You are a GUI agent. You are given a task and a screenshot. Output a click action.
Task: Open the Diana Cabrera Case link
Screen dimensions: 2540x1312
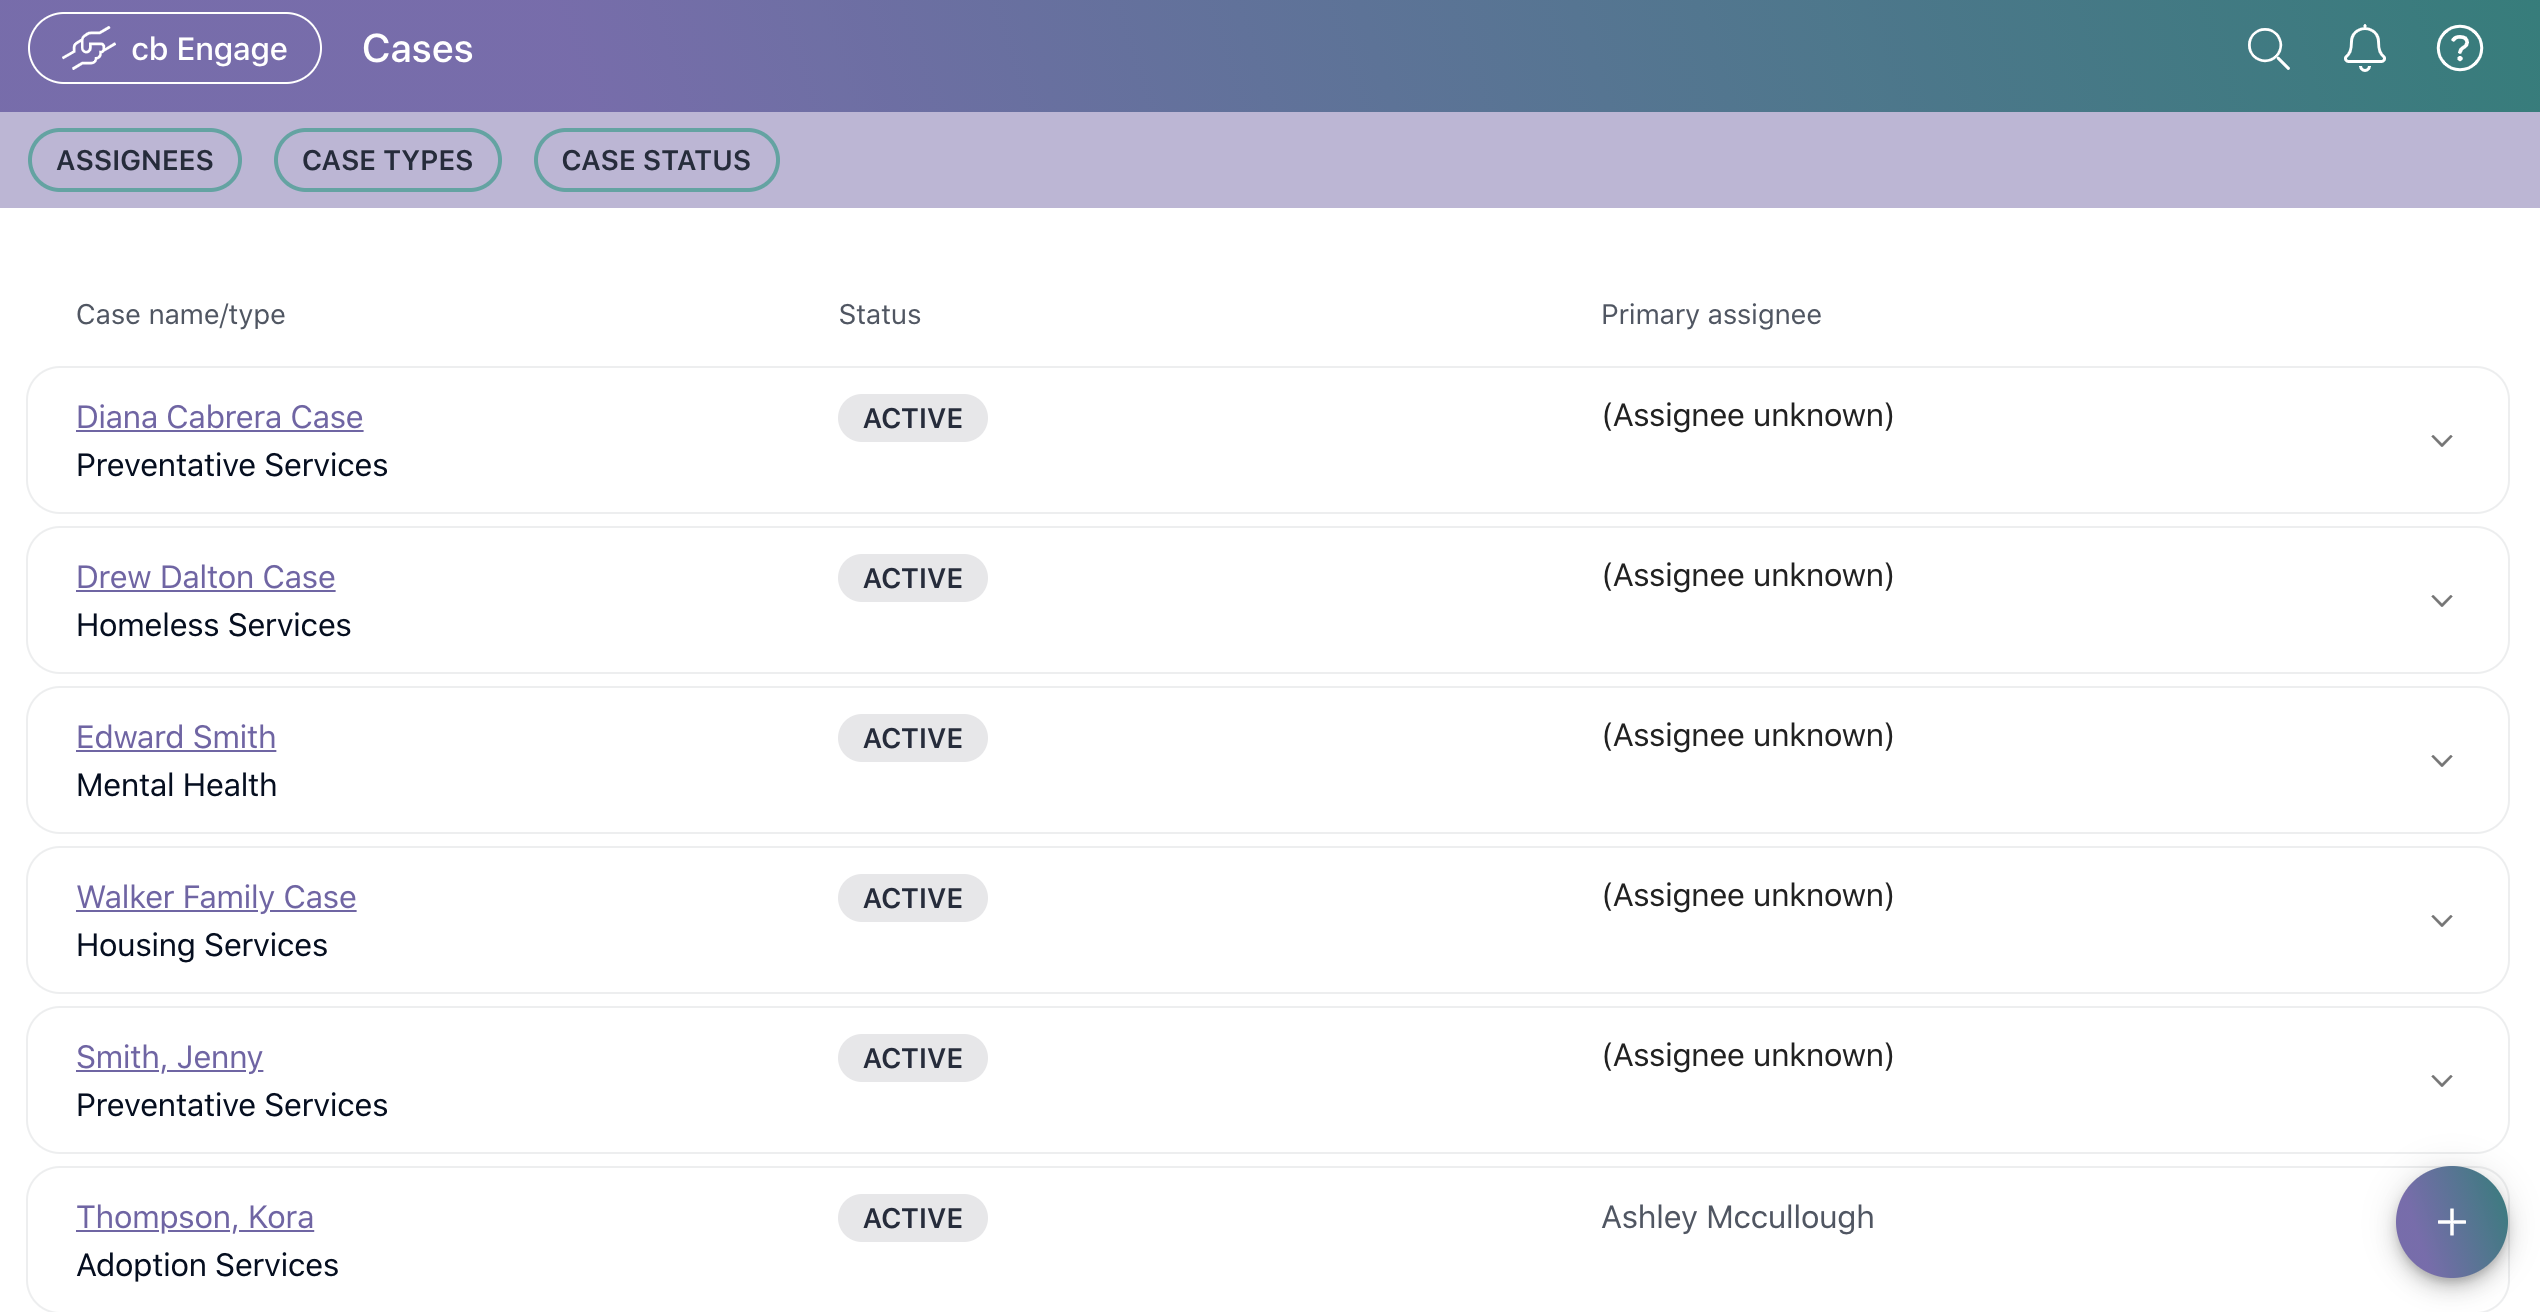(x=219, y=416)
